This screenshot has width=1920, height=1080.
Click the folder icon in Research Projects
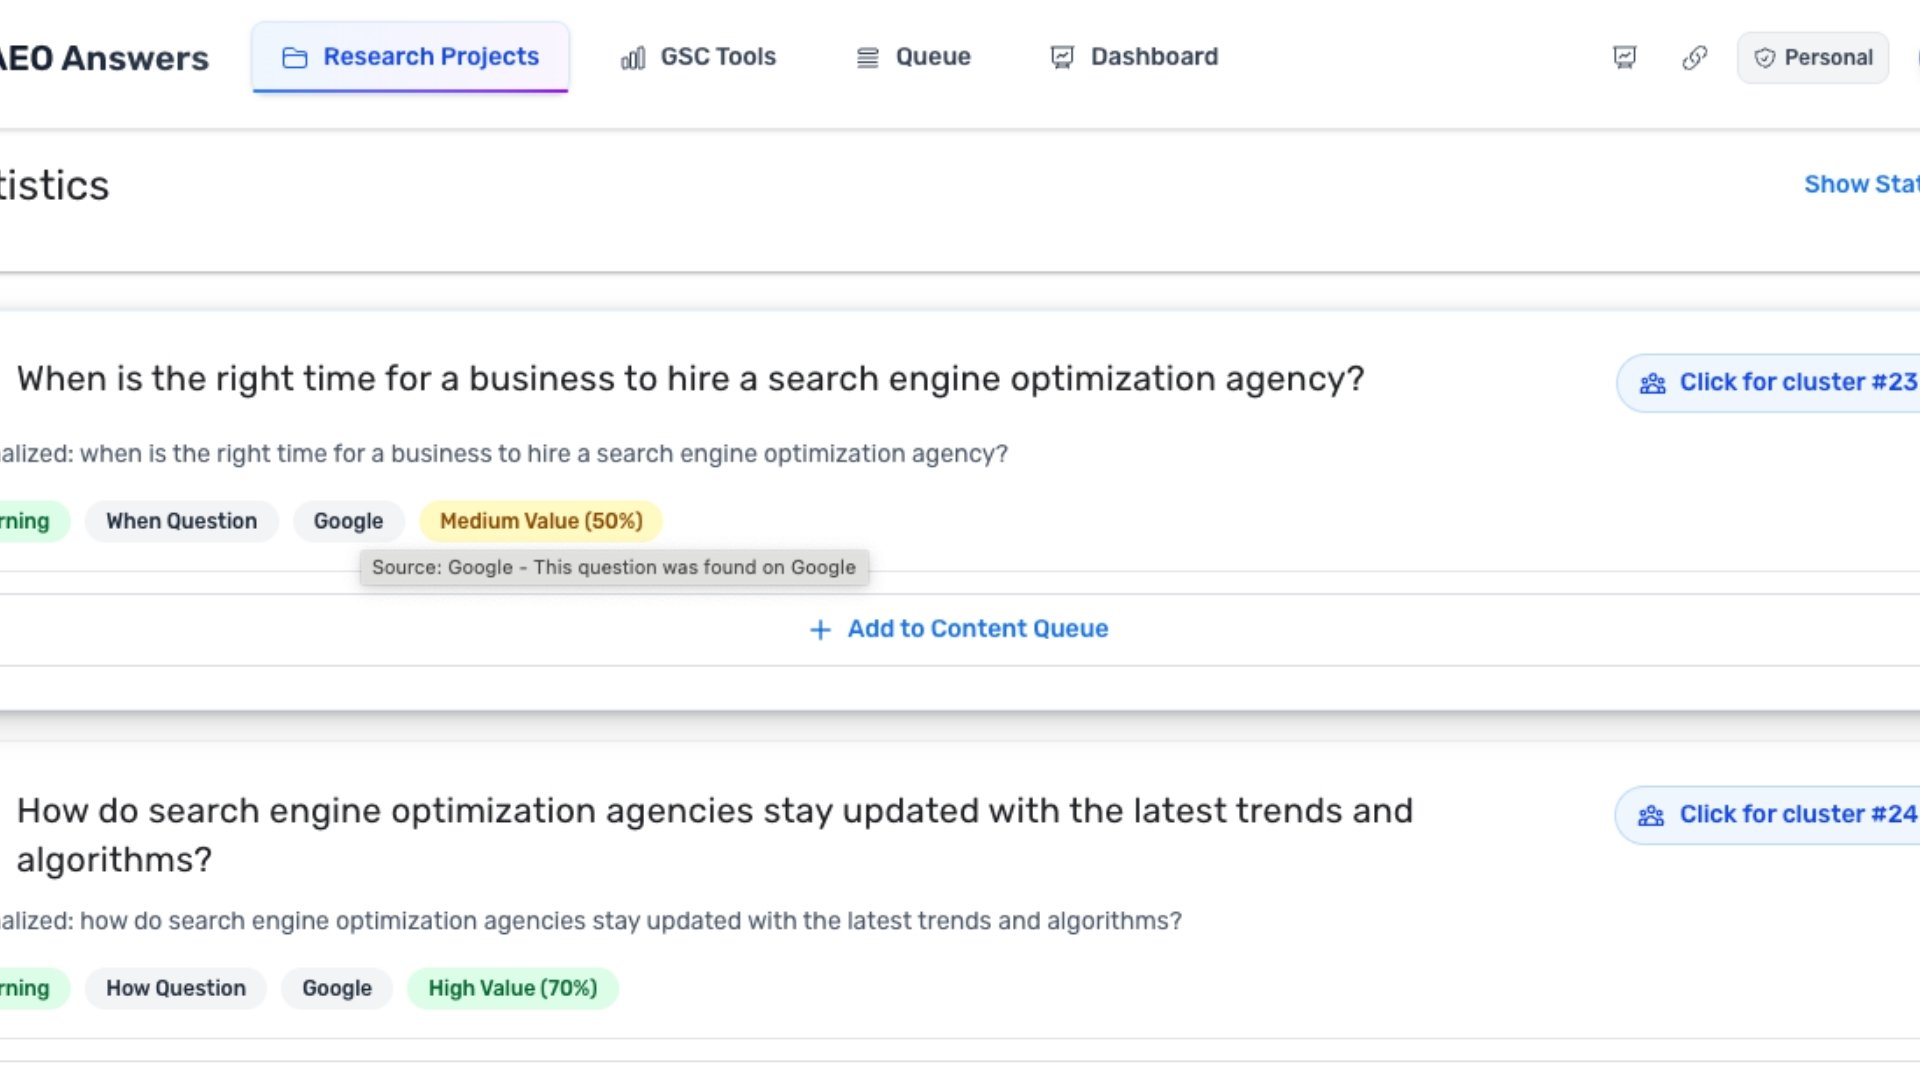[x=294, y=58]
